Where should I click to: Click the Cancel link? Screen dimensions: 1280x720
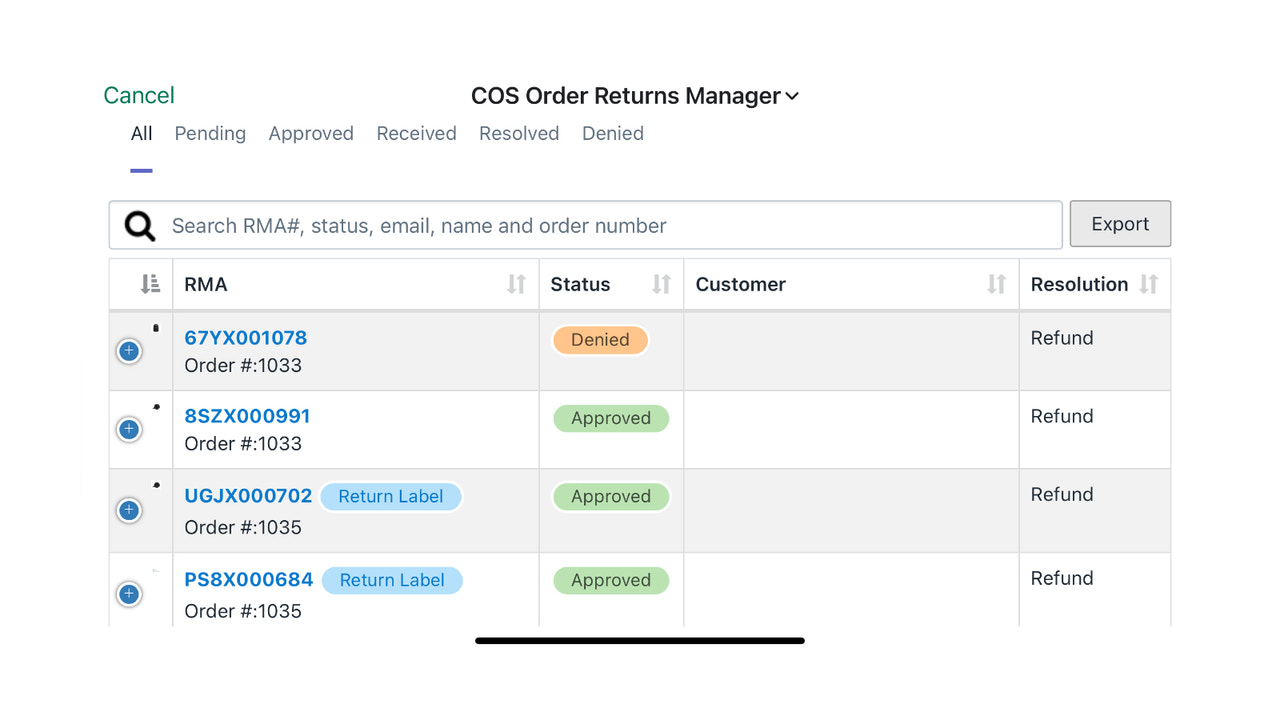click(x=139, y=95)
